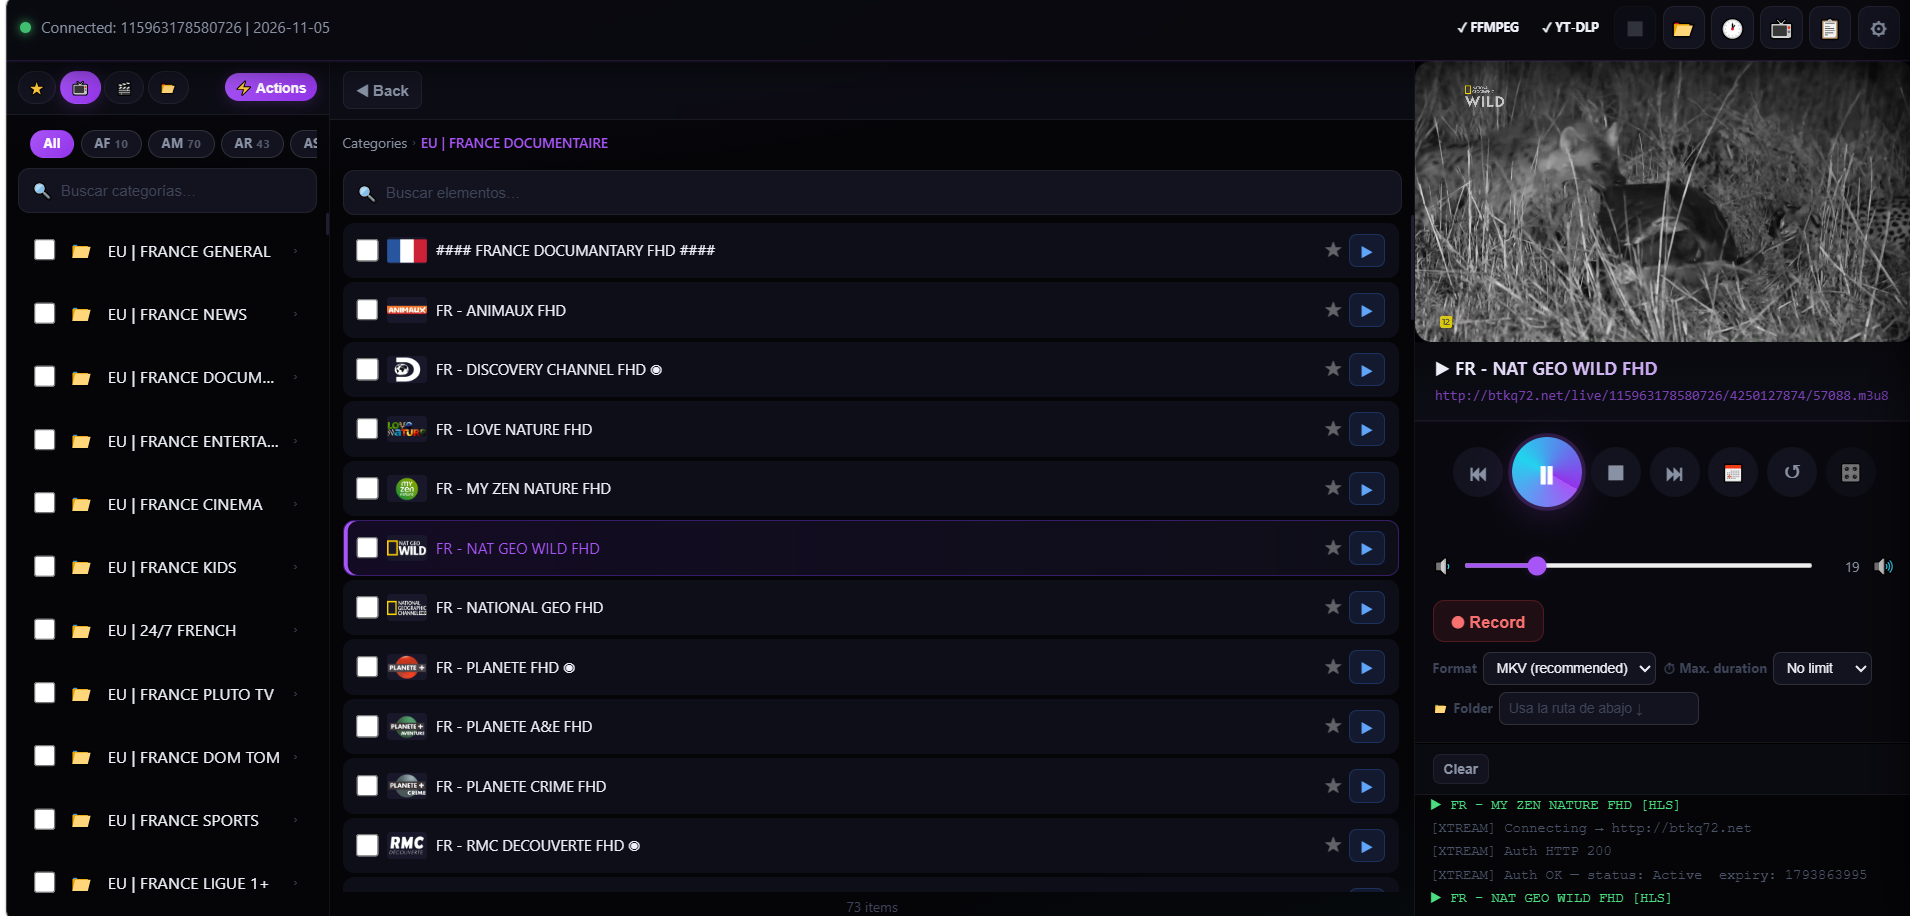
Task: Click the clock schedule icon in header
Action: [x=1732, y=29]
